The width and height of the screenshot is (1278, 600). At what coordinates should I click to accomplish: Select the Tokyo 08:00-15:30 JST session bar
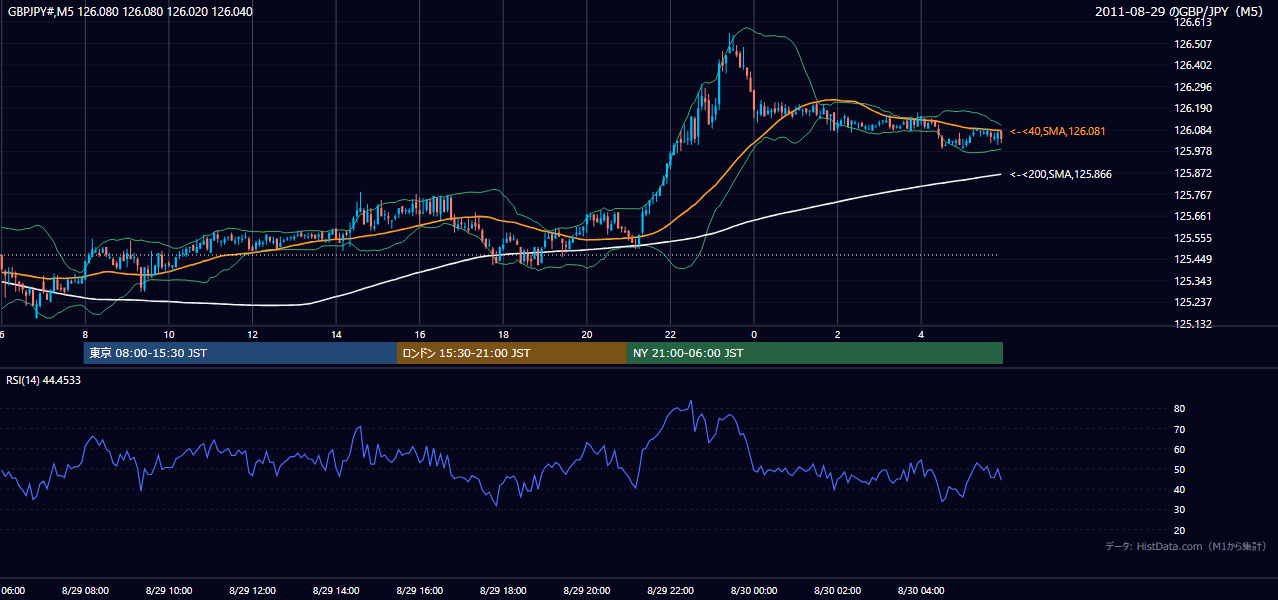point(240,353)
